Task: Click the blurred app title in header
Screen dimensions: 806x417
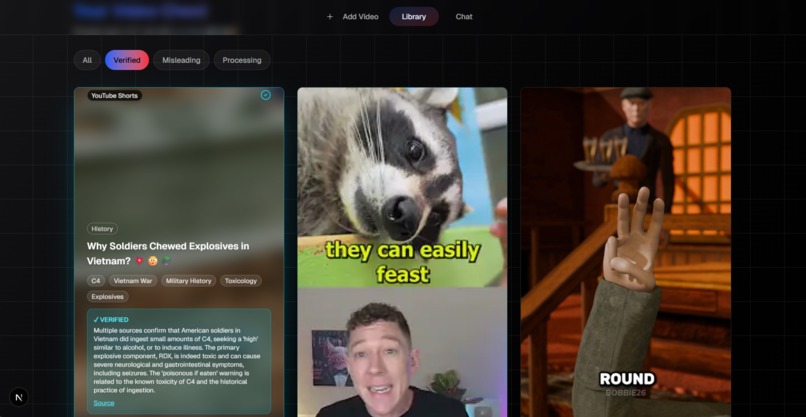Action: 140,11
